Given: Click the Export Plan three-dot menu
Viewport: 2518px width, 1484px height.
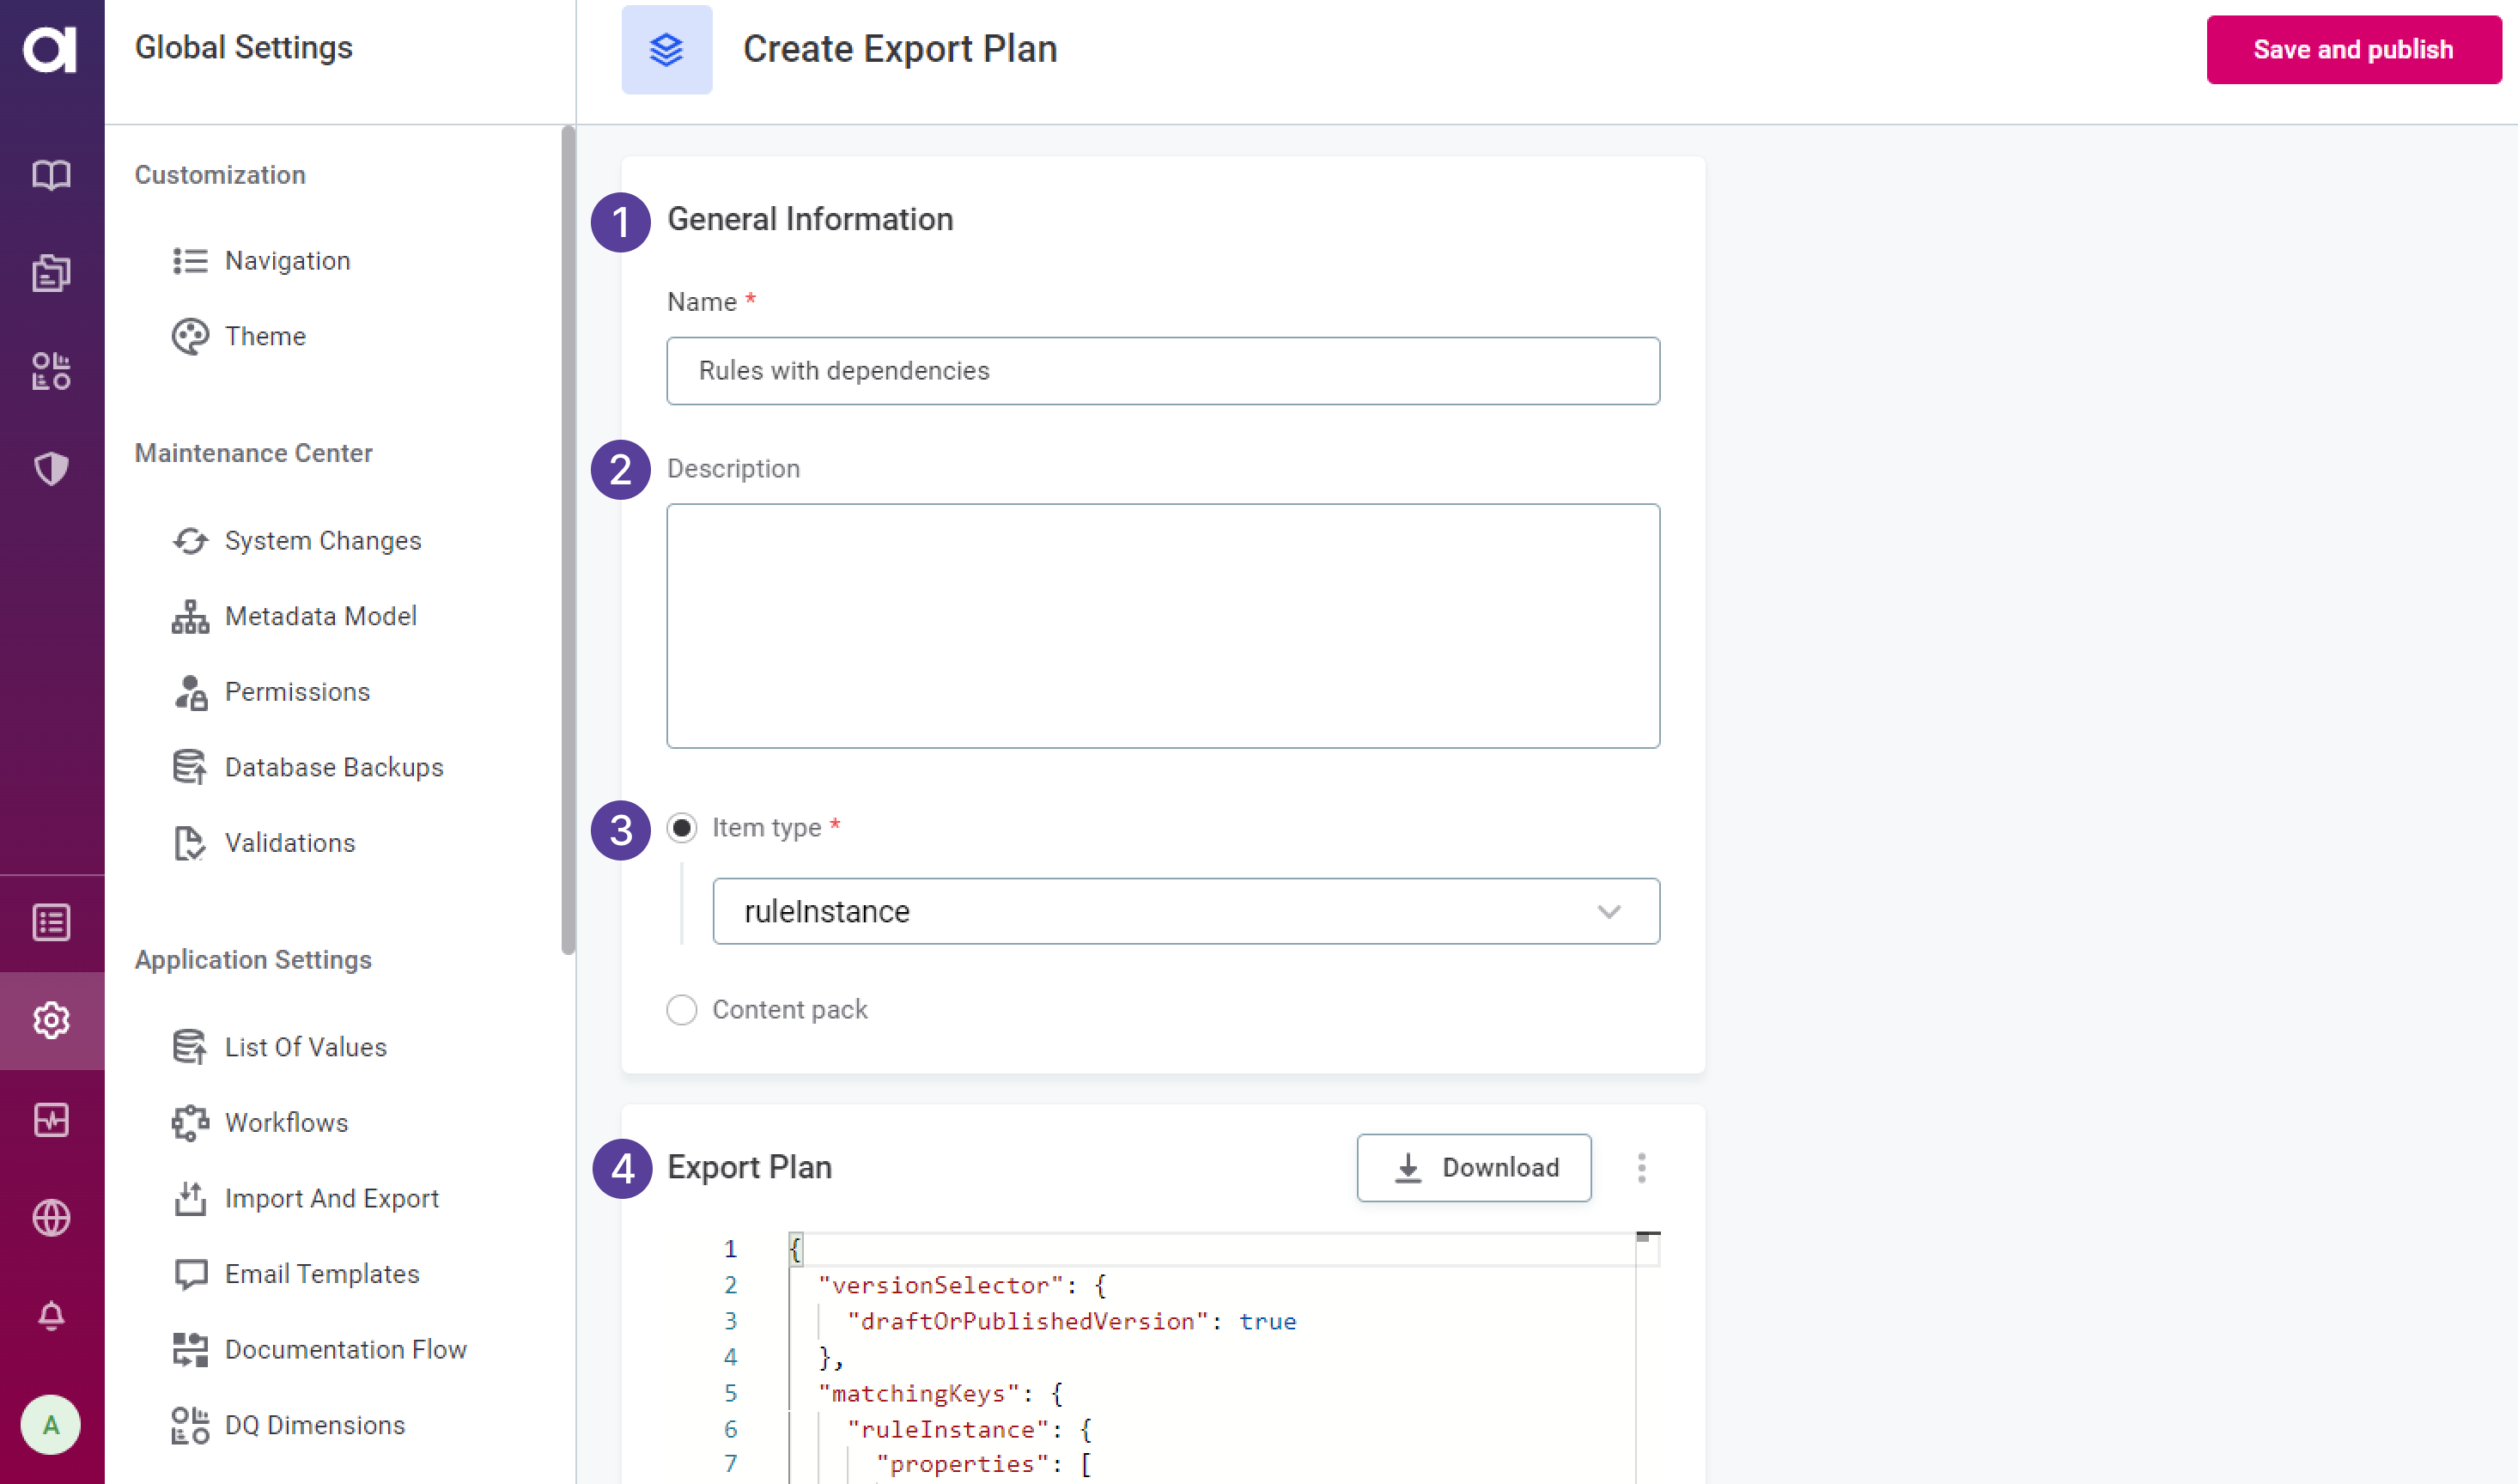Looking at the screenshot, I should click(1640, 1168).
